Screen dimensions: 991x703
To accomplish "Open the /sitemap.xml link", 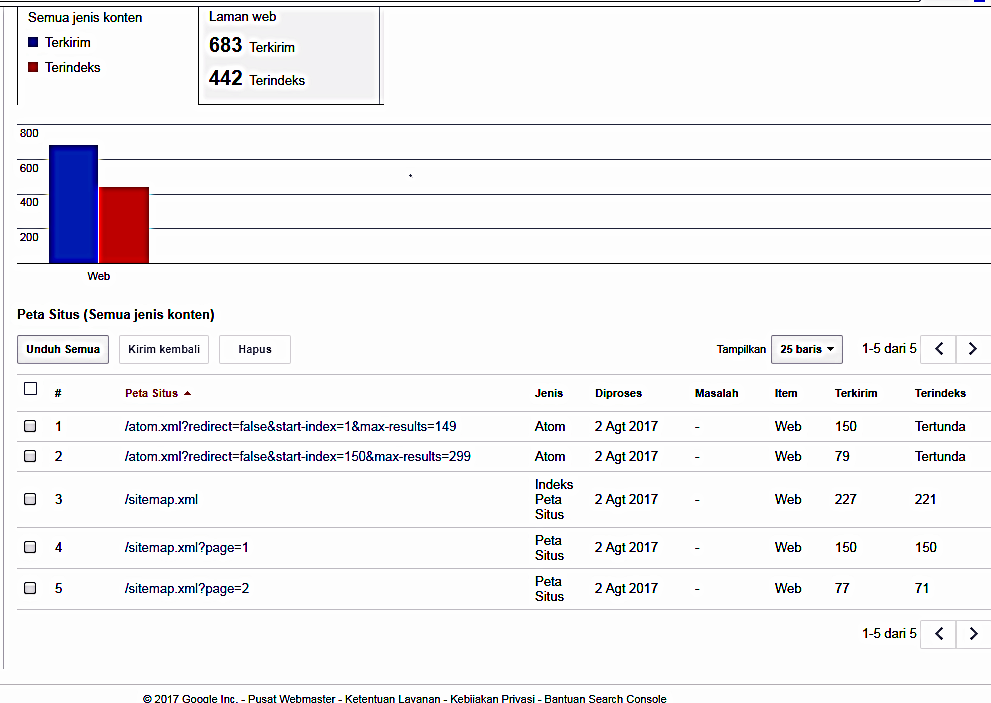I will pos(161,499).
